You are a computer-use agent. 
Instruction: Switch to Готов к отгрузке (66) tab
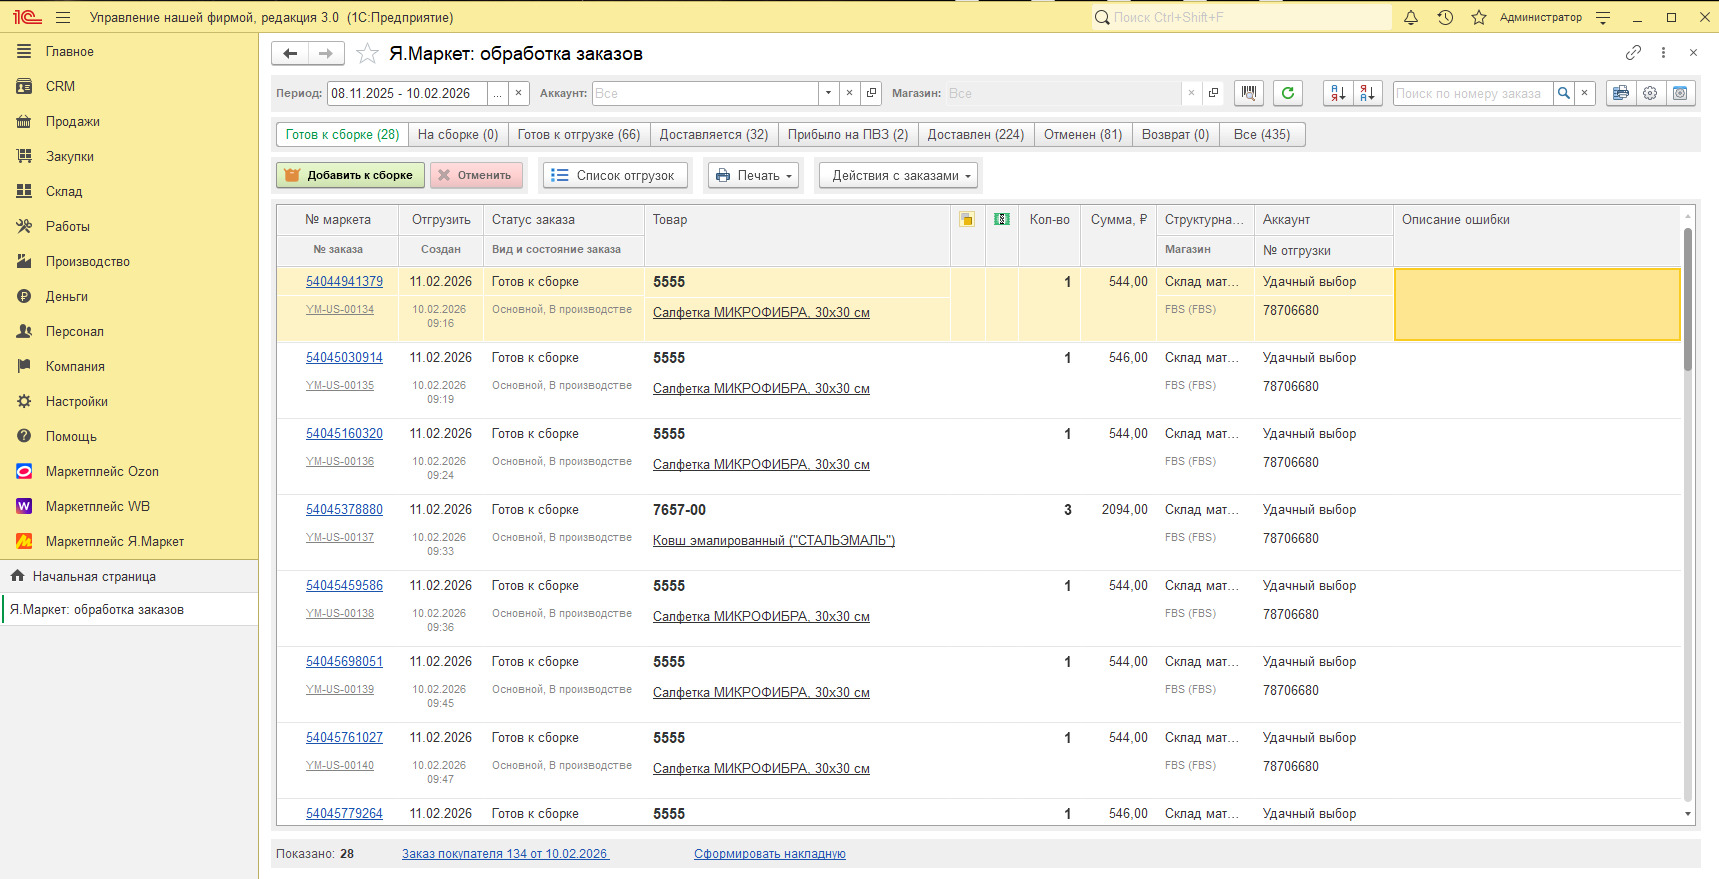pyautogui.click(x=579, y=134)
